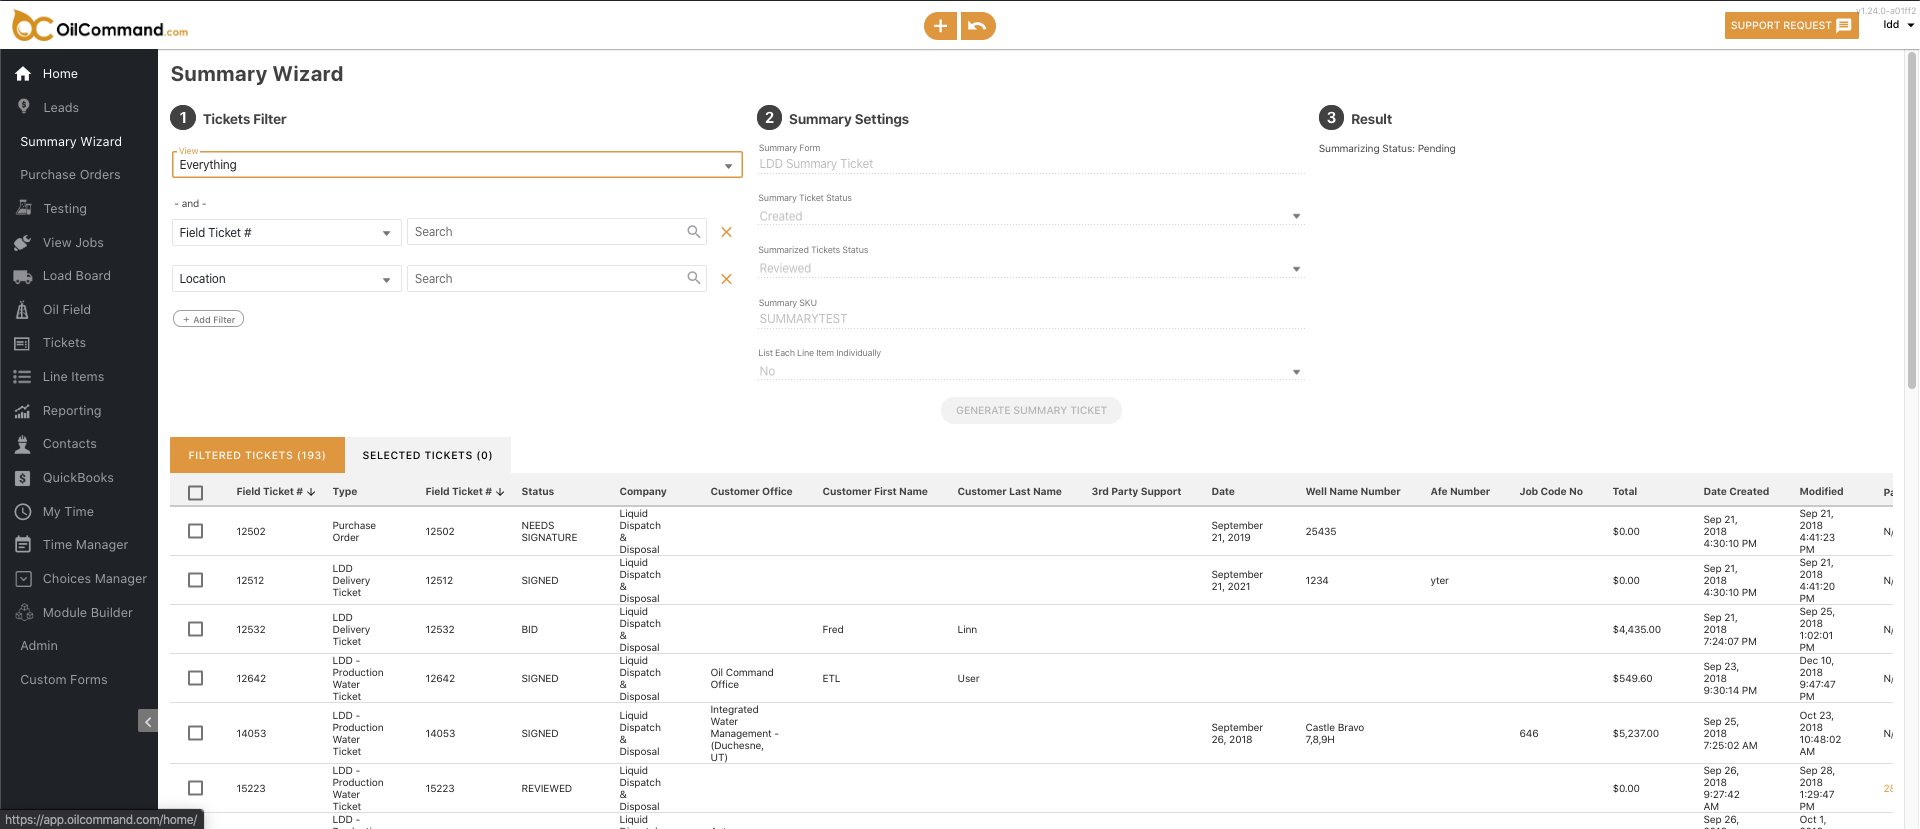This screenshot has height=829, width=1920.
Task: Remove the Location filter with X icon
Action: pyautogui.click(x=727, y=279)
